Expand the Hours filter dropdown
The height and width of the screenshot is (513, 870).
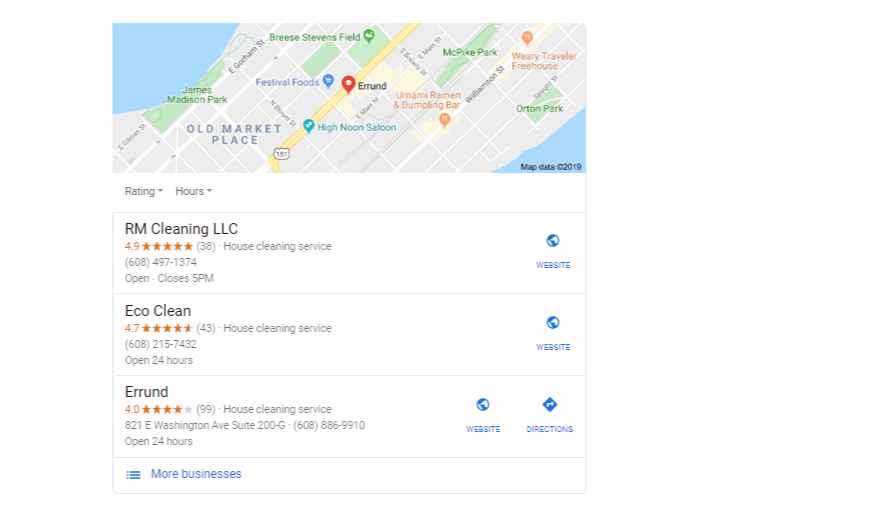click(194, 191)
